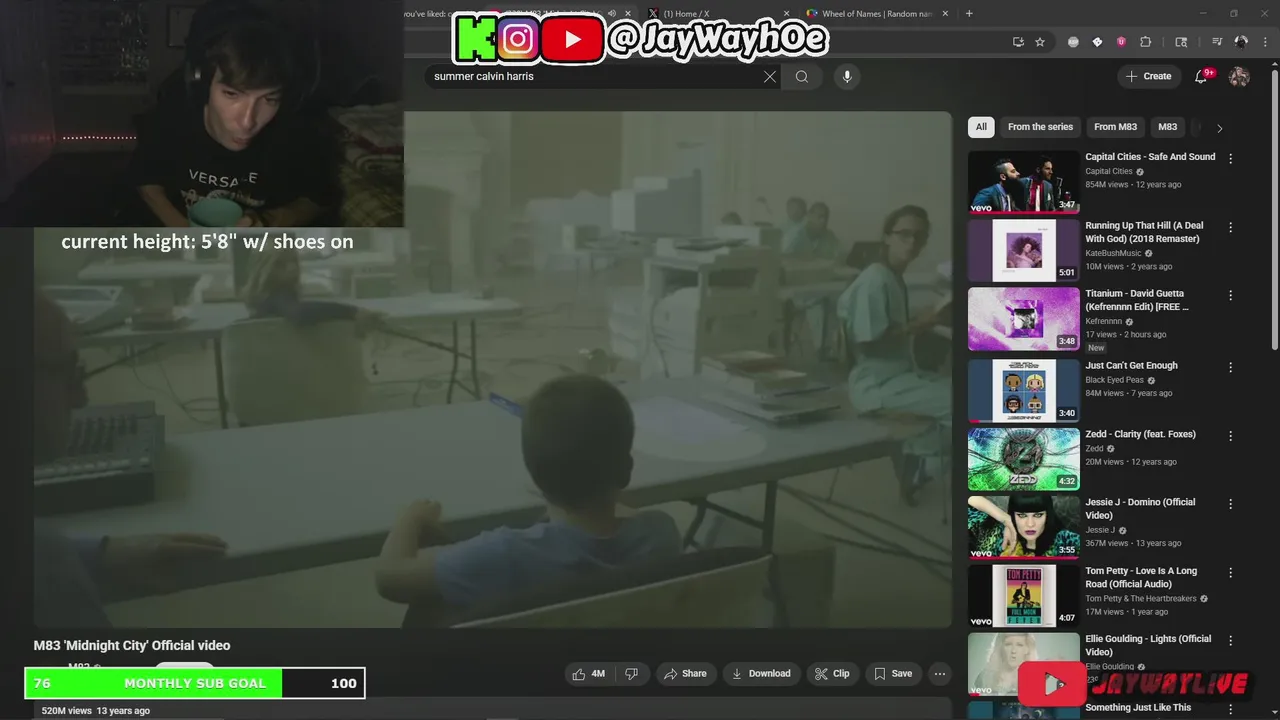Like the Midnight City video
Screen dimensions: 1280x720
588,674
